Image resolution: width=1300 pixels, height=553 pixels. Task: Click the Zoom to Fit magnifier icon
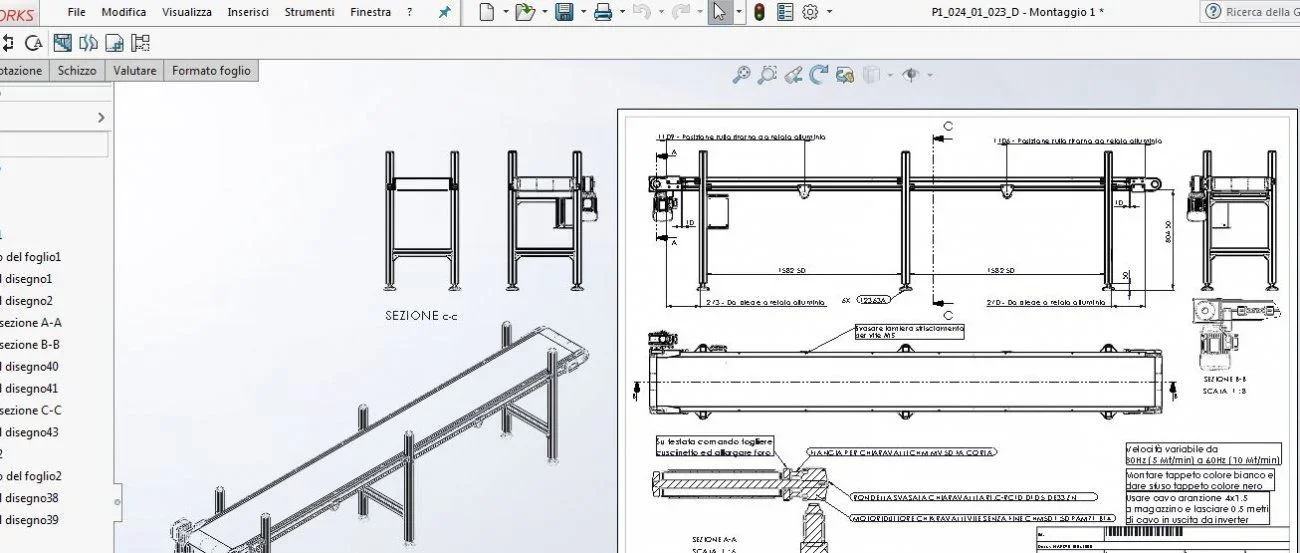741,74
